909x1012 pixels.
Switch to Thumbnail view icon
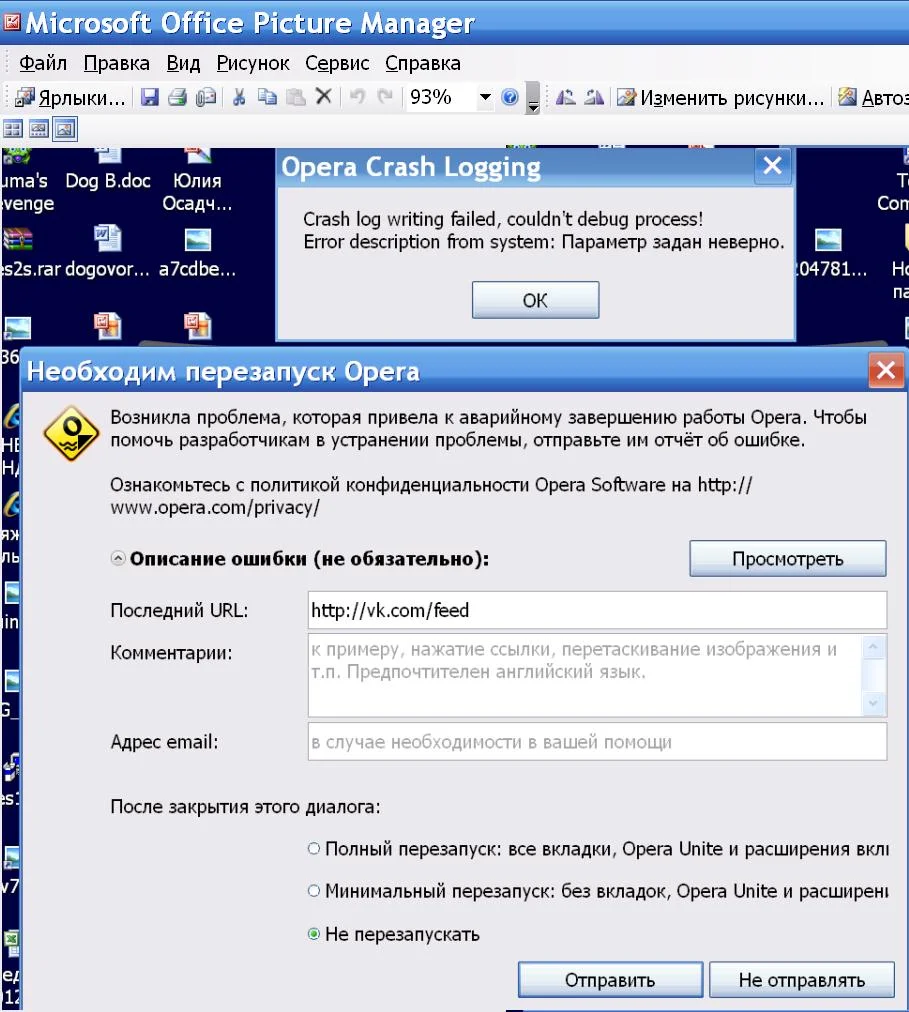(12, 130)
